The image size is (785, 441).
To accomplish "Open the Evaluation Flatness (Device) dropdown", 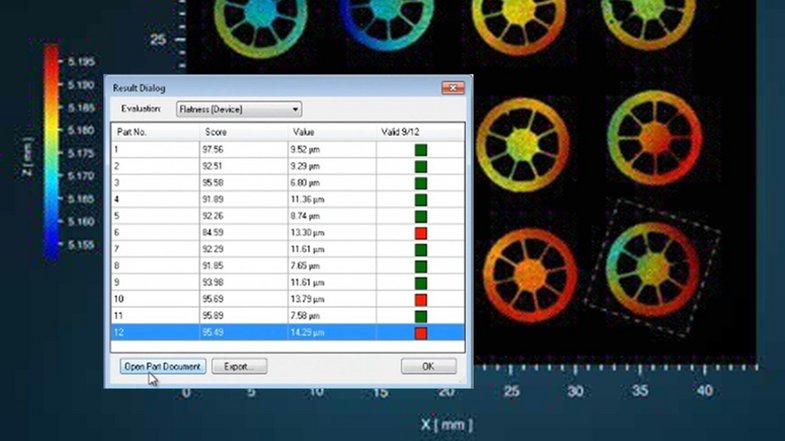I will click(x=239, y=109).
